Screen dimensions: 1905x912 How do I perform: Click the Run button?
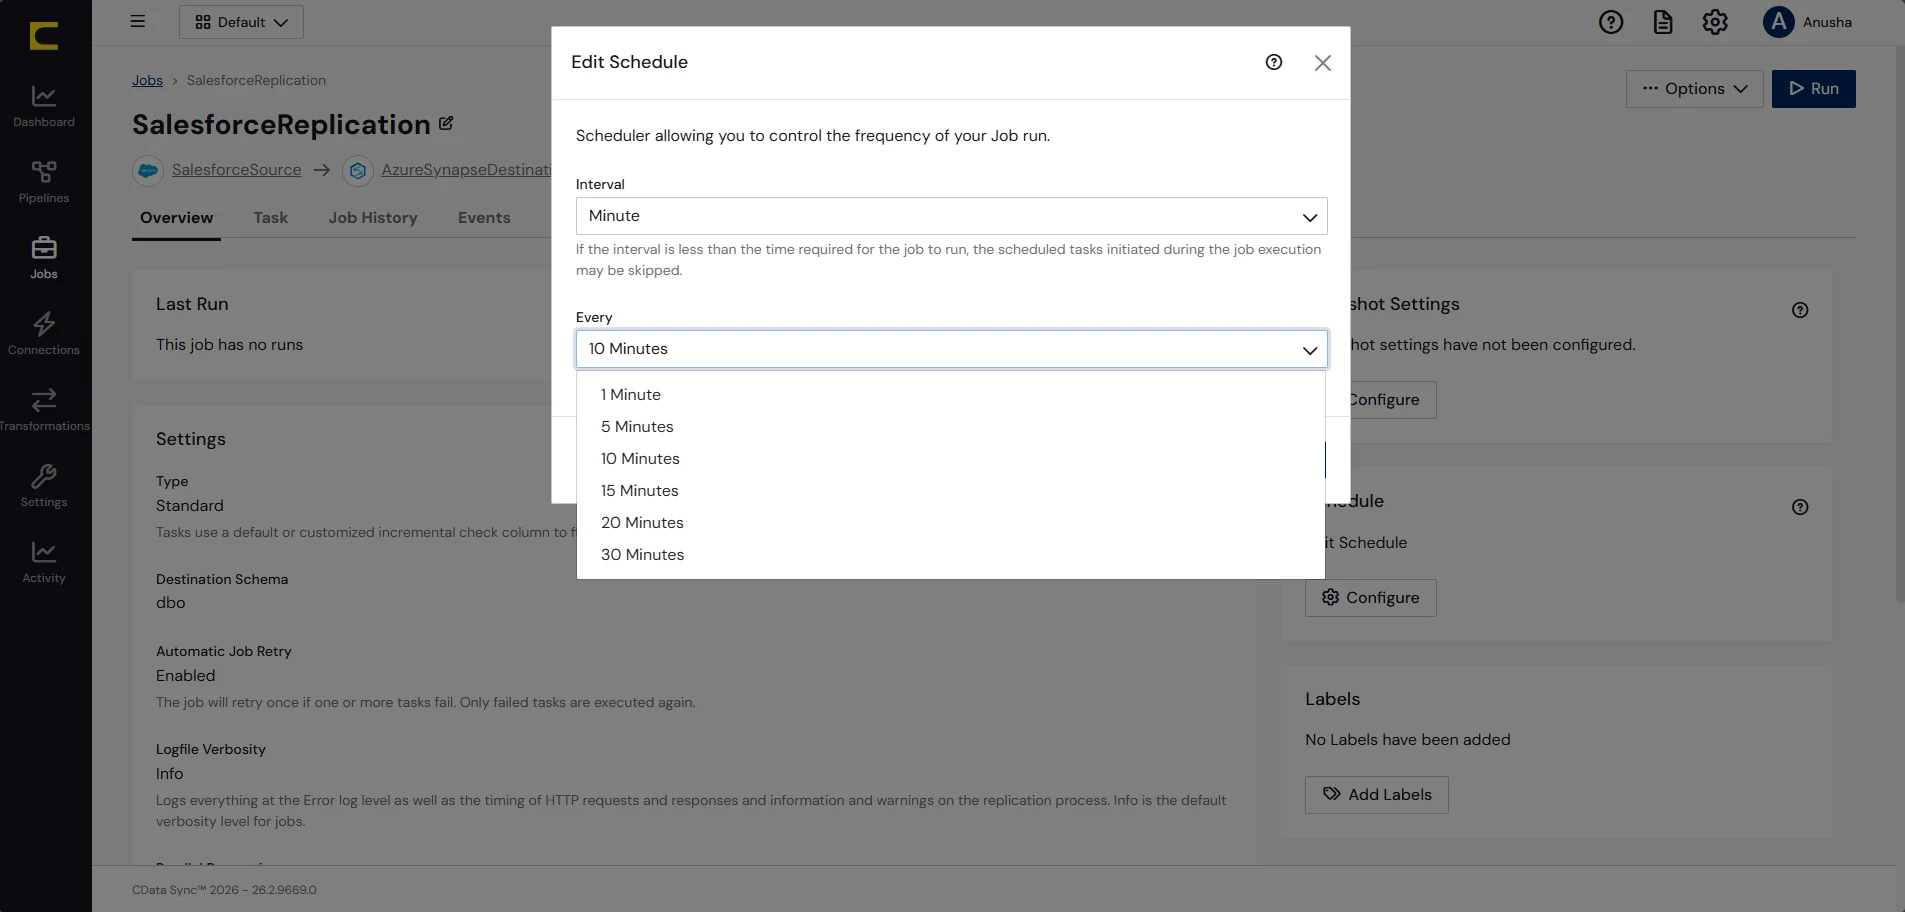tap(1813, 89)
